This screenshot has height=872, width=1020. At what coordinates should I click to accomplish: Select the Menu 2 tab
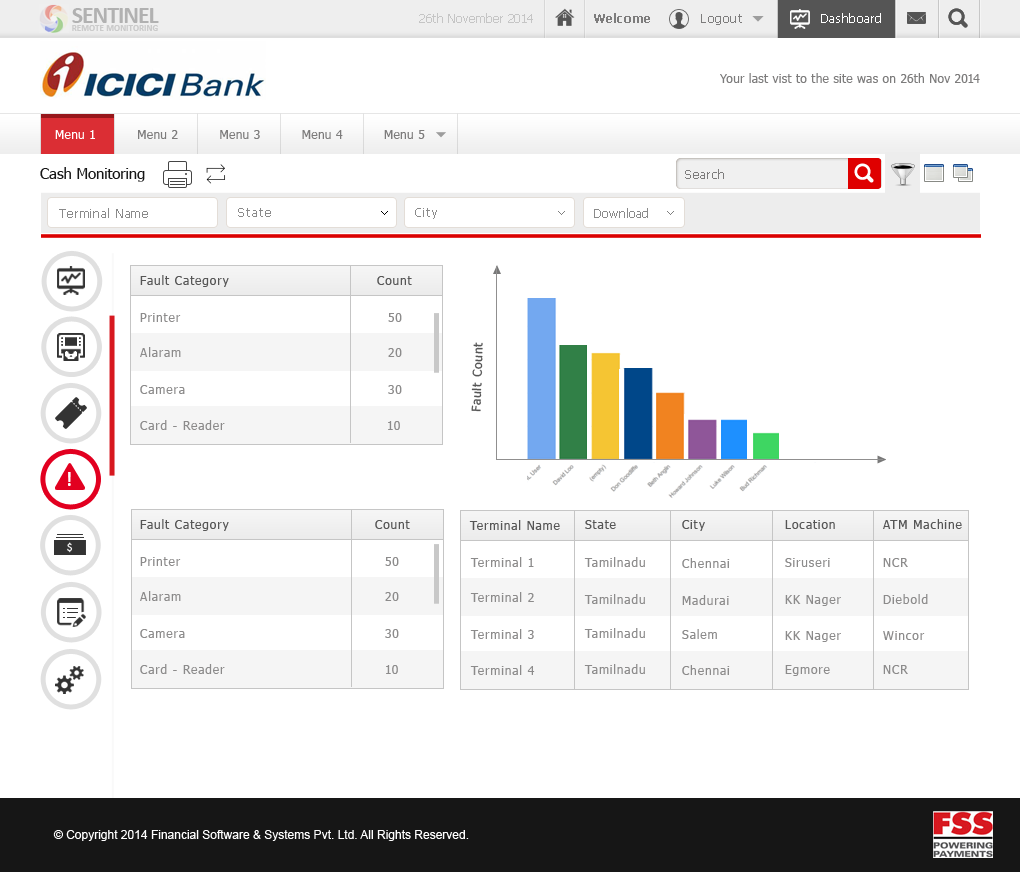(157, 135)
